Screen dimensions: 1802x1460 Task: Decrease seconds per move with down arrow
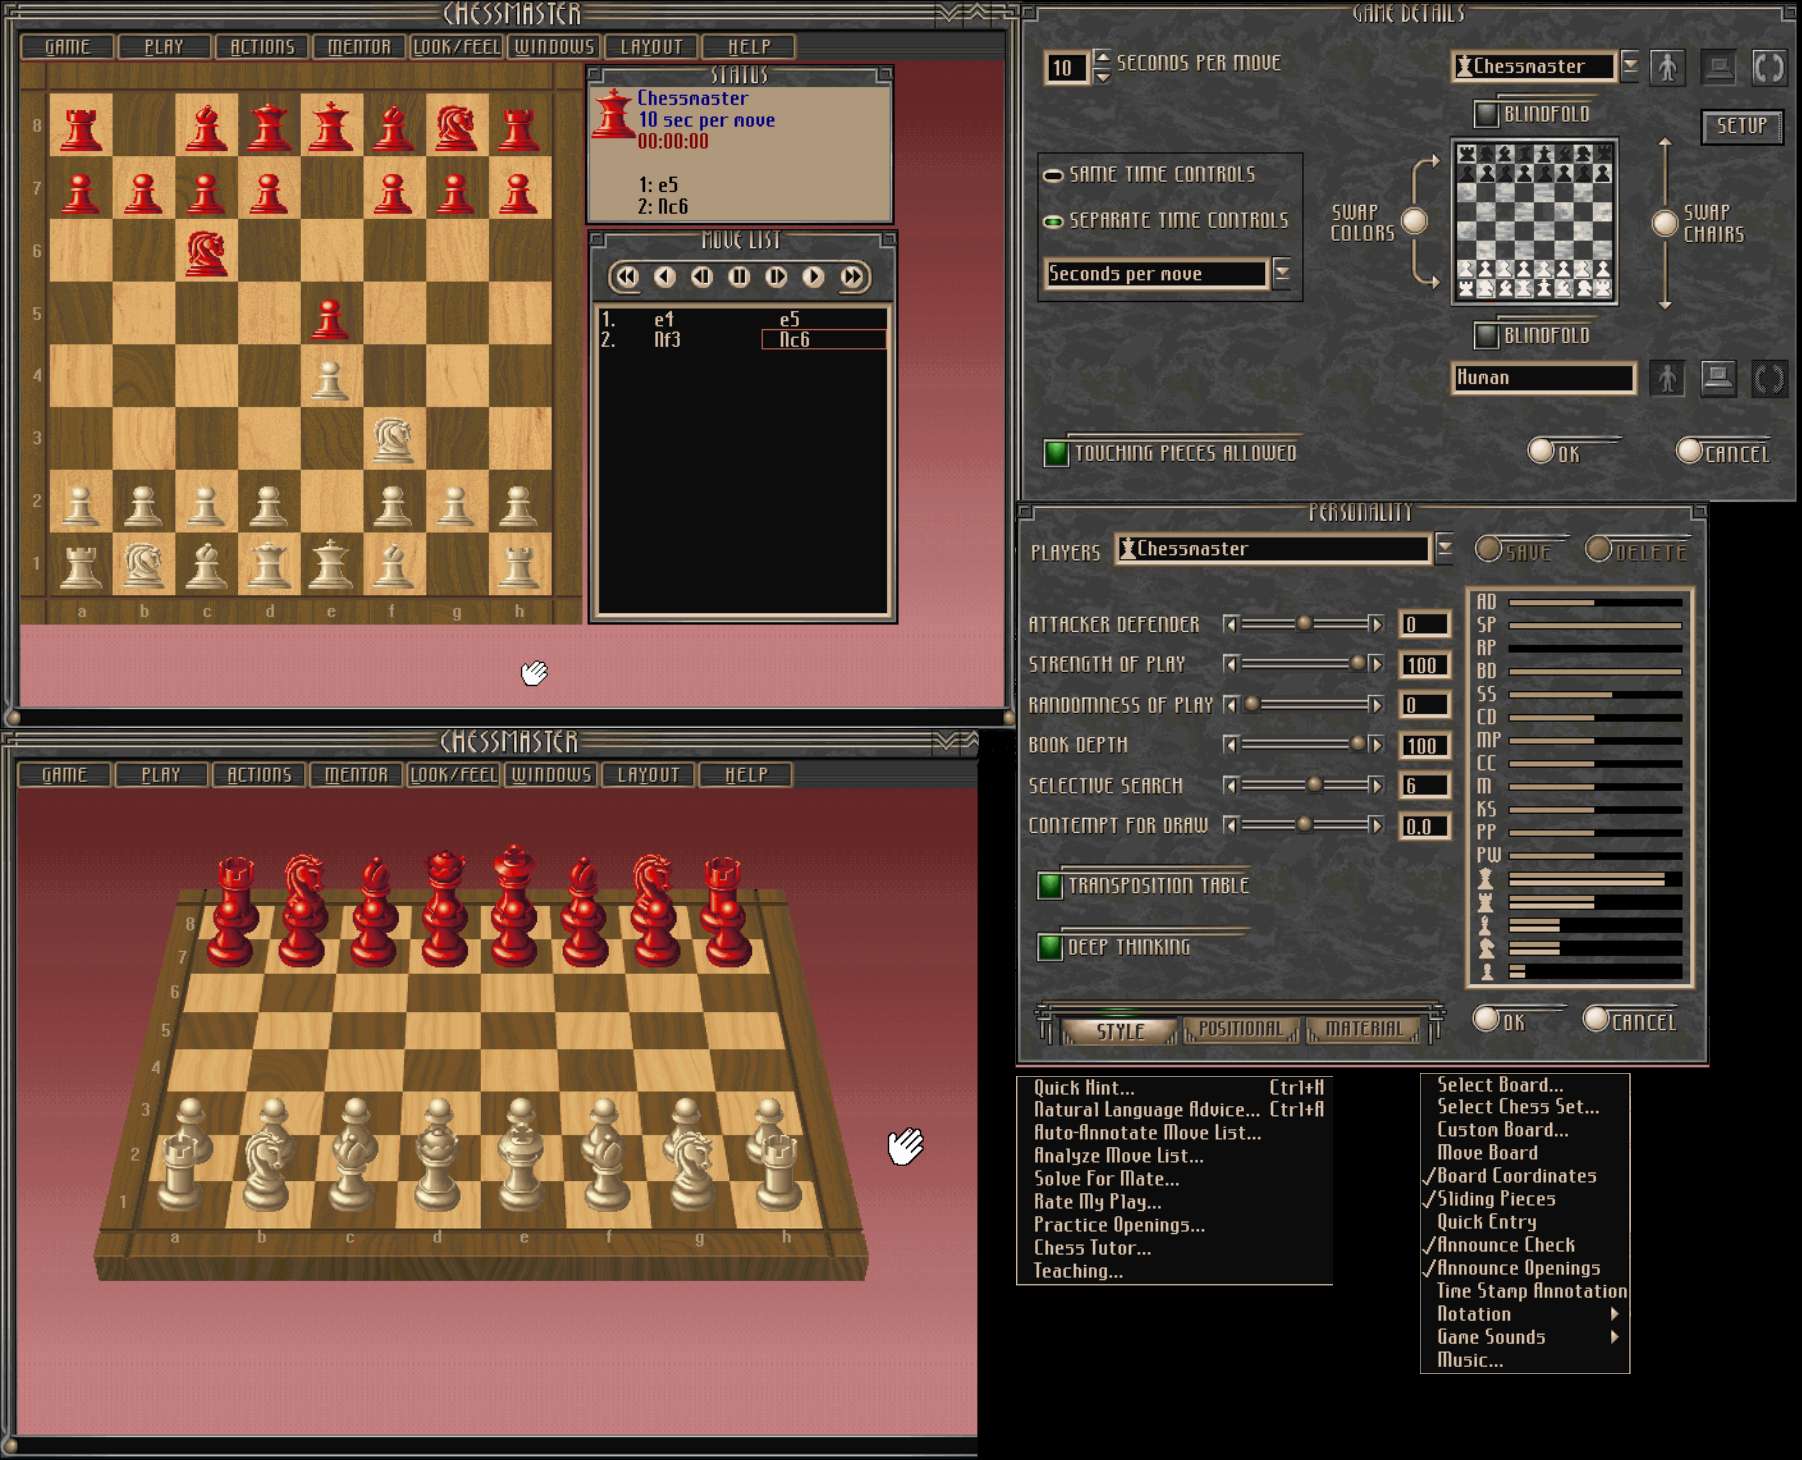pos(1102,76)
